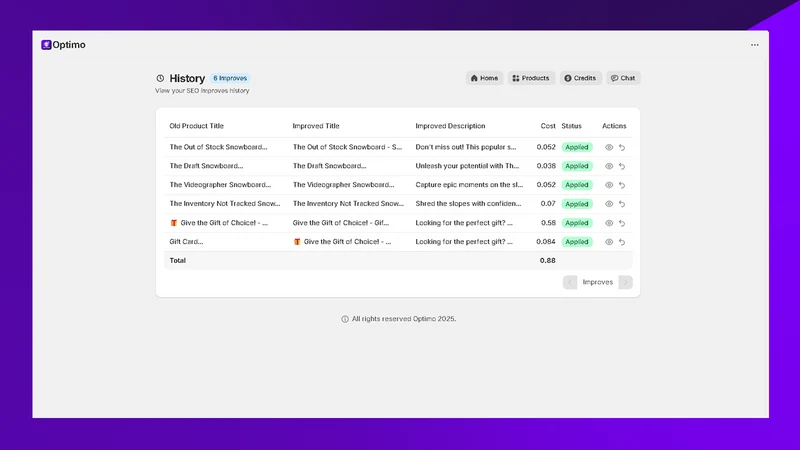
Task: Select old title 'The Draft Snowboard...'
Action: click(x=206, y=166)
